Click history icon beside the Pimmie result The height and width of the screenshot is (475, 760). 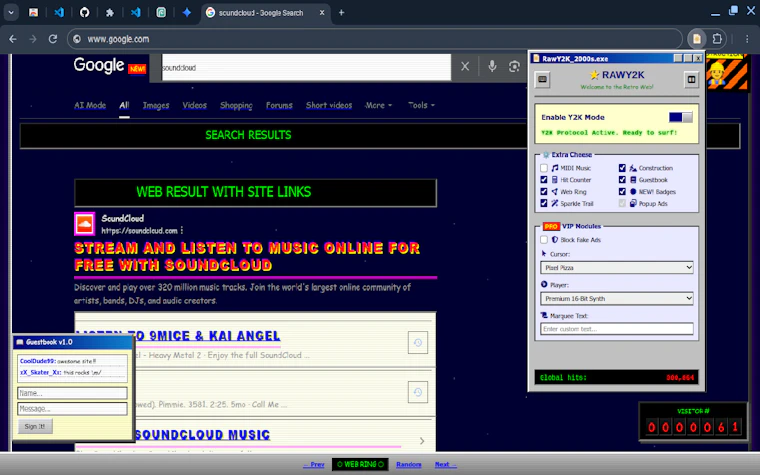(418, 392)
